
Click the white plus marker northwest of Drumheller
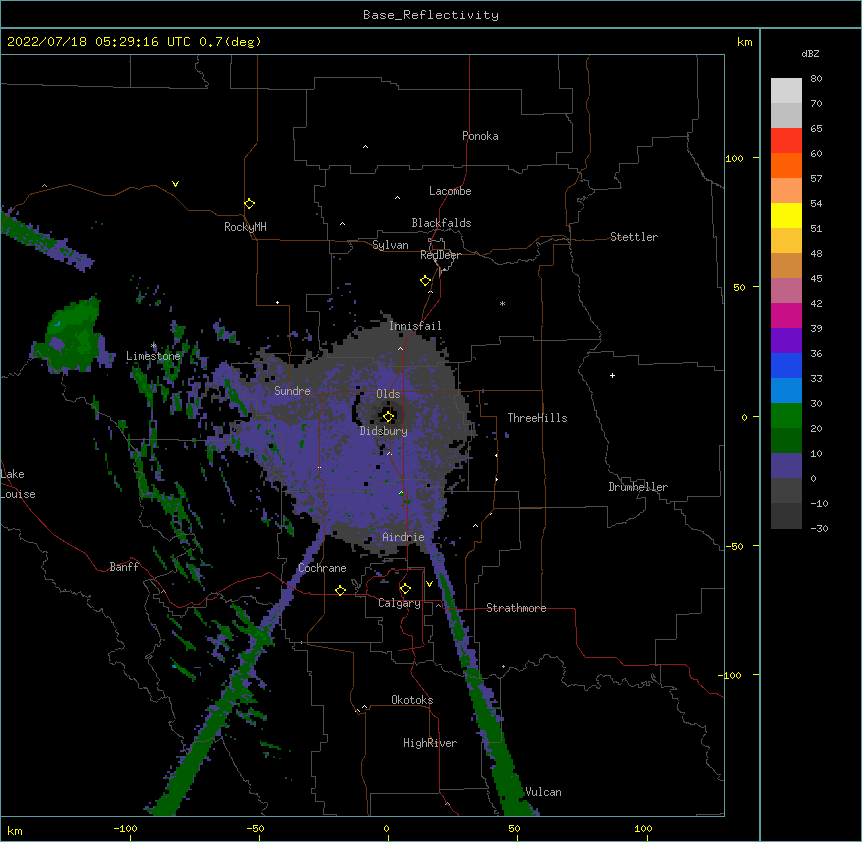point(612,375)
